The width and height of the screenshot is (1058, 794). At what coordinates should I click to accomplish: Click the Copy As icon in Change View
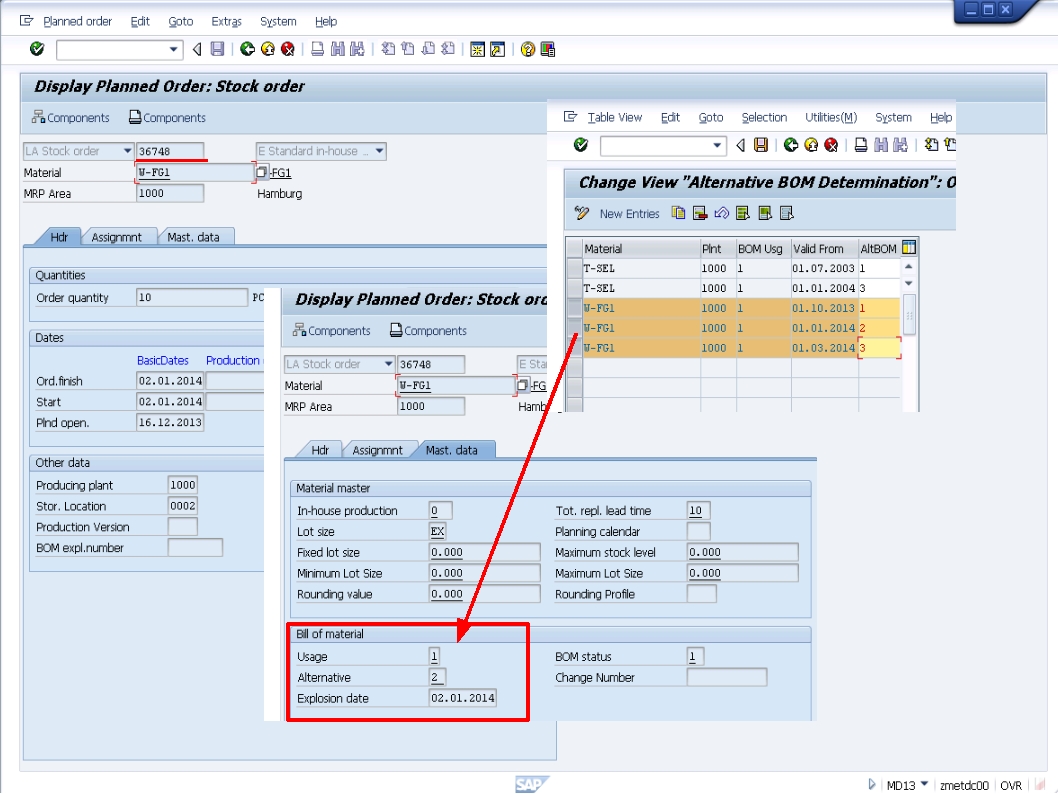(677, 213)
